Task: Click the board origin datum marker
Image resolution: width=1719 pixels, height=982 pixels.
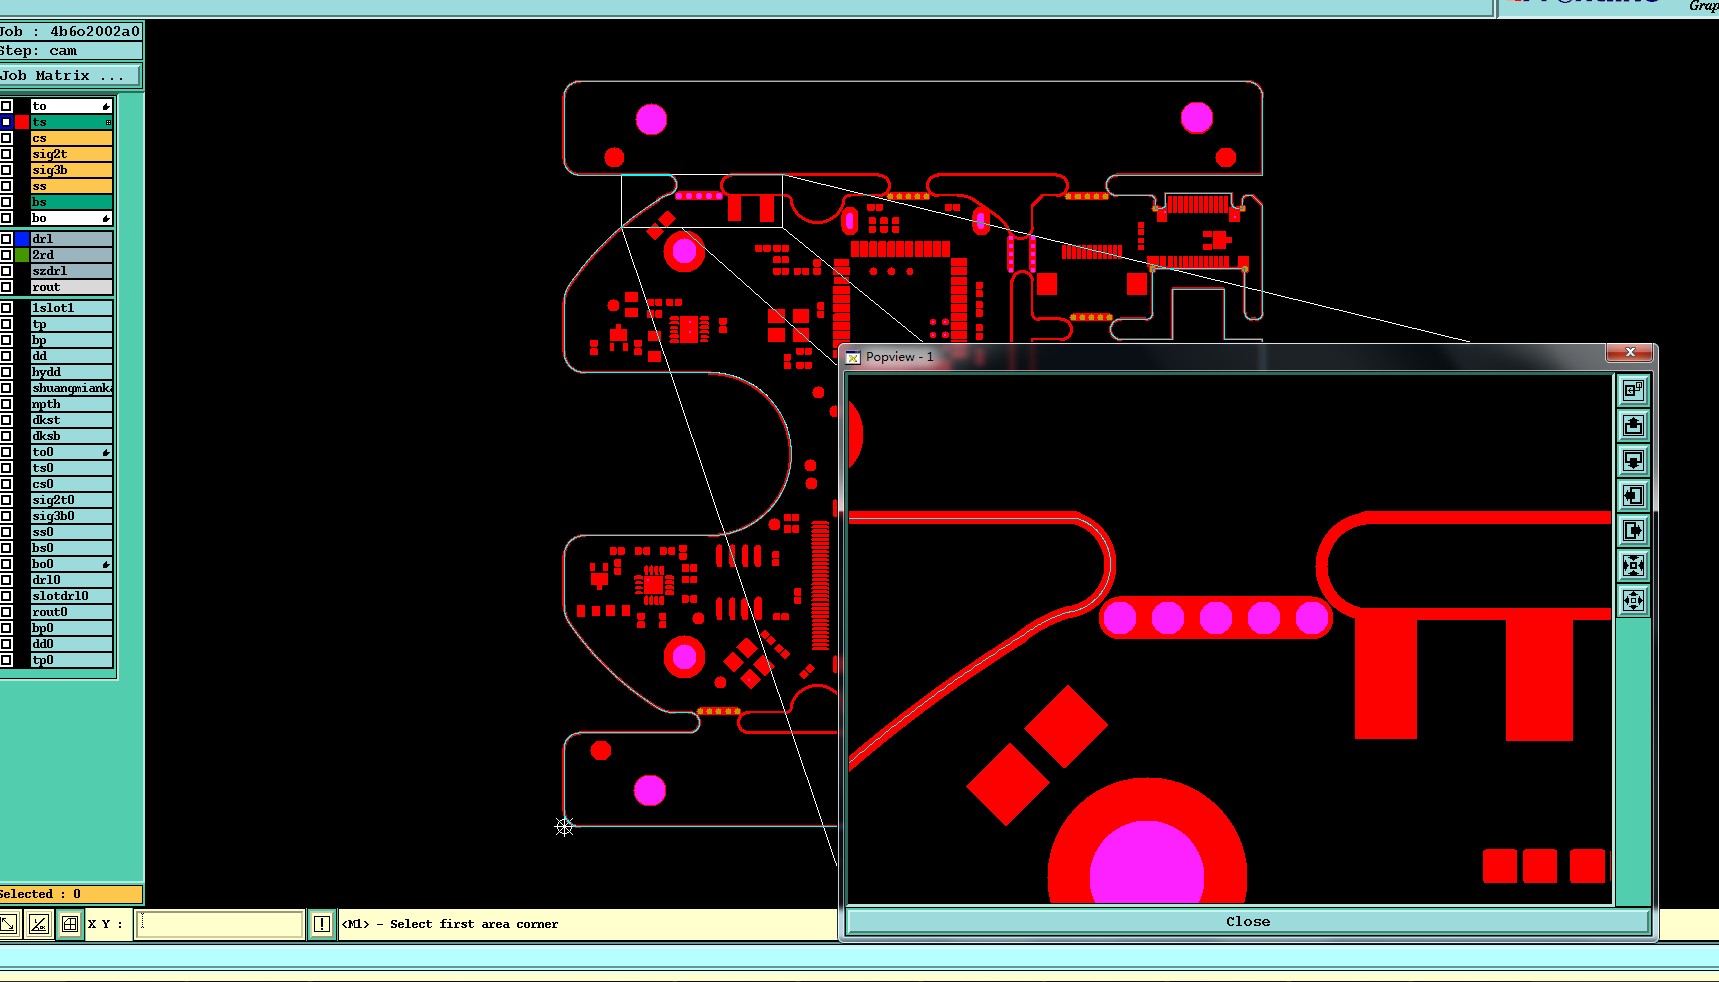Action: pyautogui.click(x=564, y=826)
